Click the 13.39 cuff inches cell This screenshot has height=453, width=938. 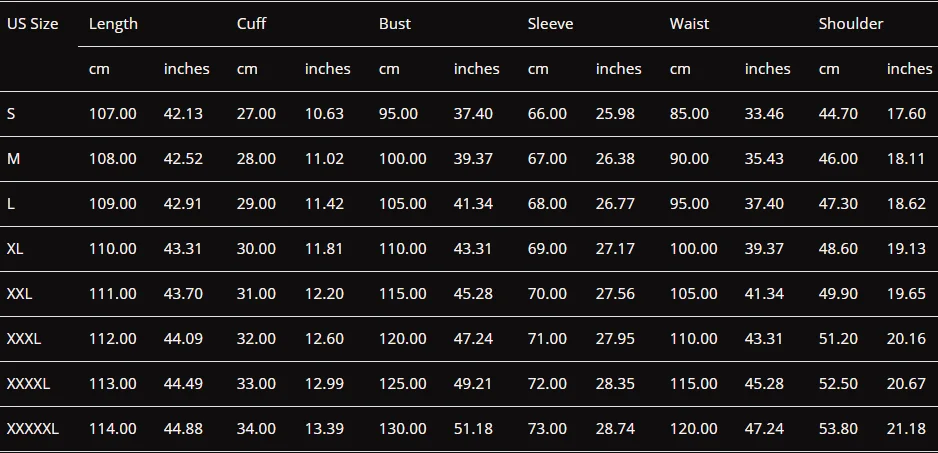tap(324, 429)
